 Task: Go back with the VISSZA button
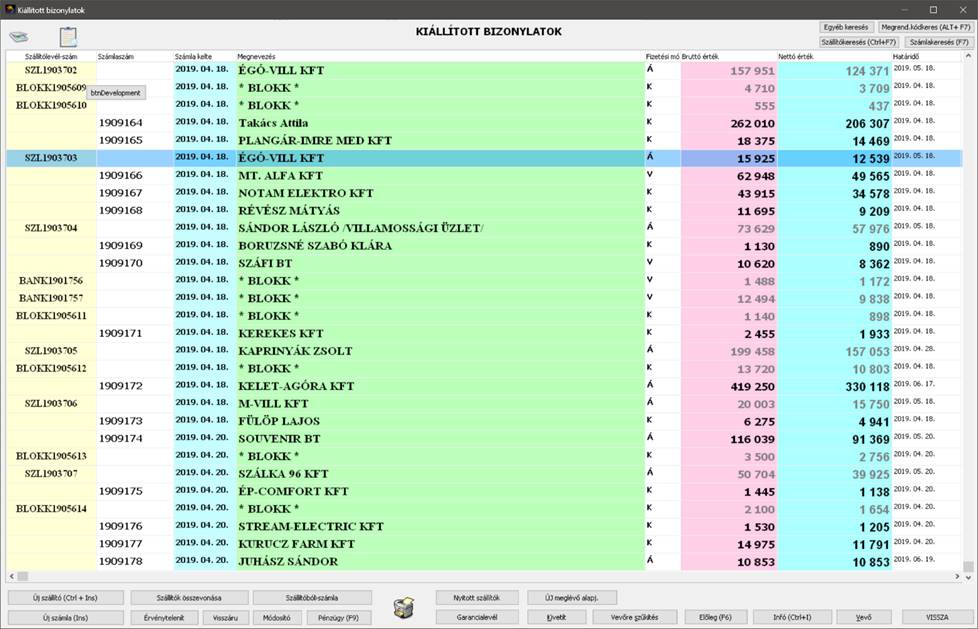pos(937,618)
